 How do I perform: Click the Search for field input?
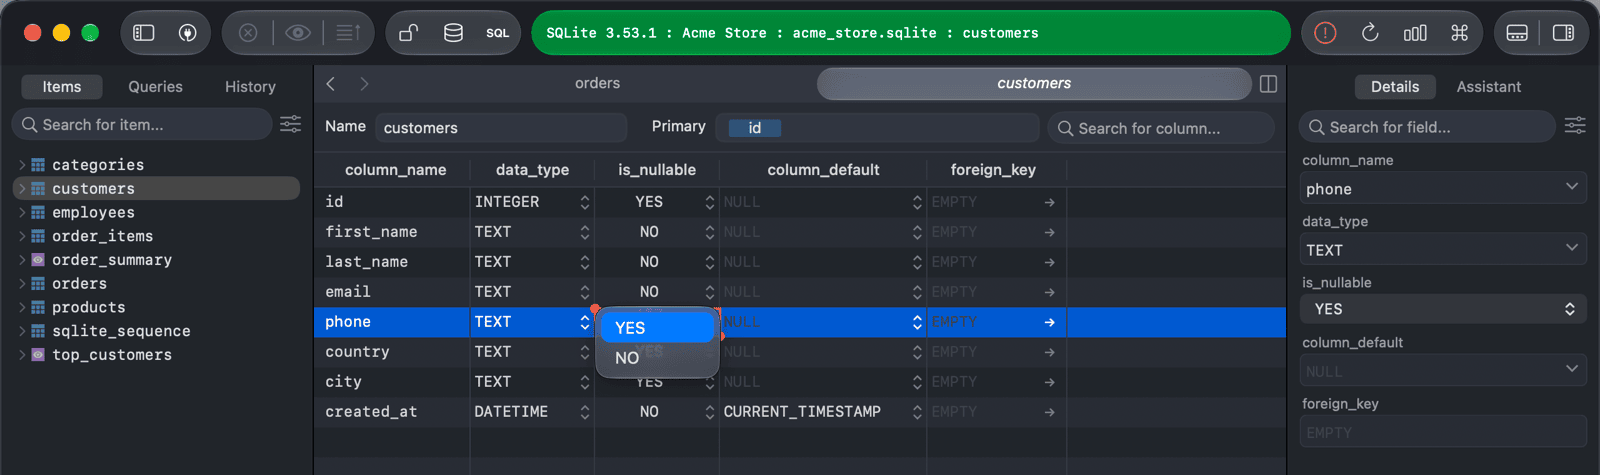(1428, 127)
